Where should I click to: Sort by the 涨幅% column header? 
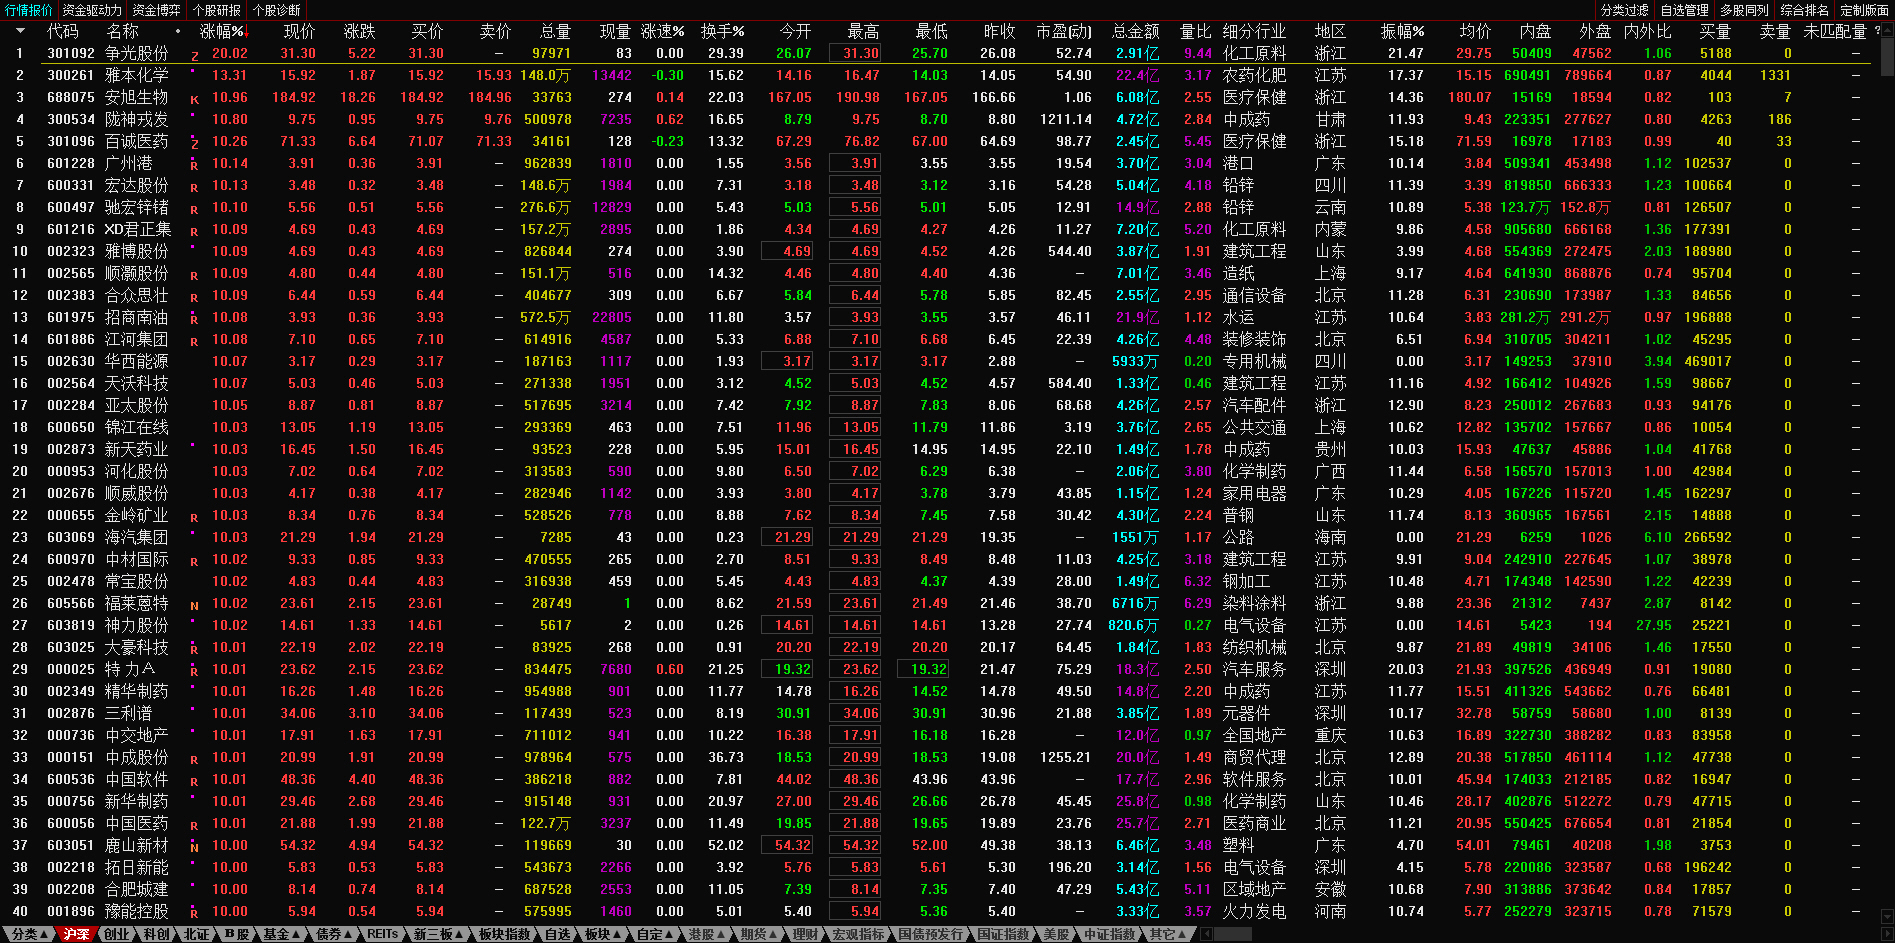(x=222, y=31)
